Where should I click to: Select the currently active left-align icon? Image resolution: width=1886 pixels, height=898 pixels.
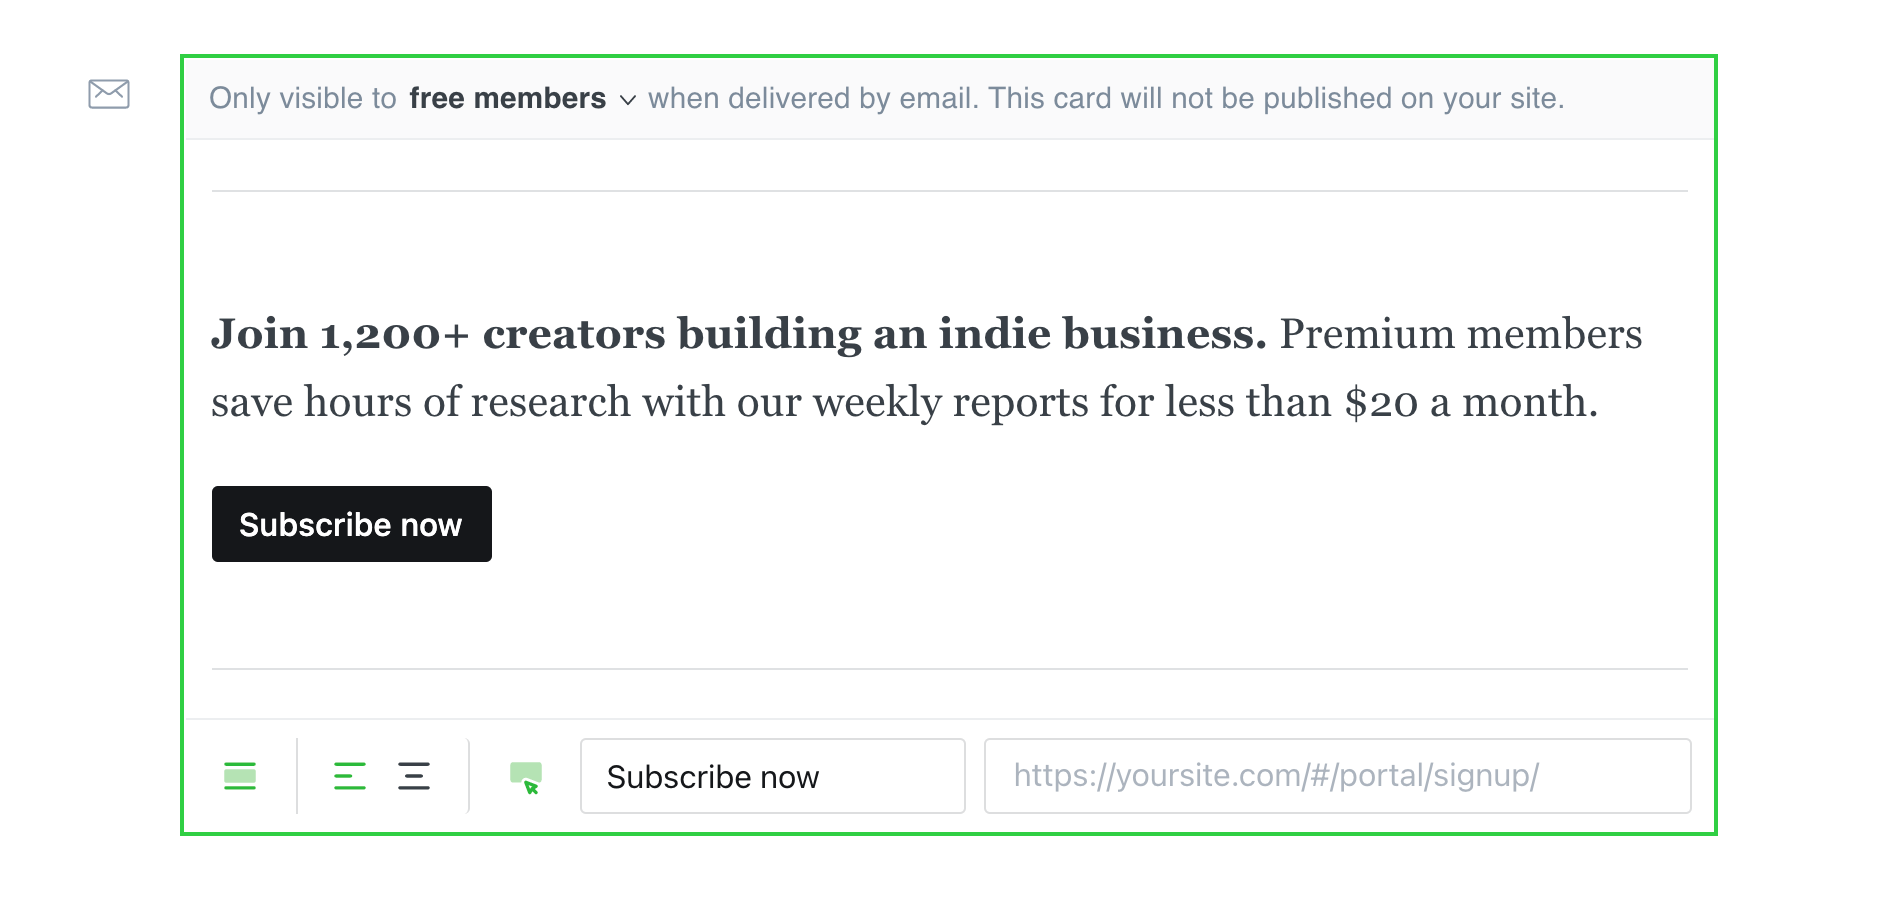pos(348,776)
